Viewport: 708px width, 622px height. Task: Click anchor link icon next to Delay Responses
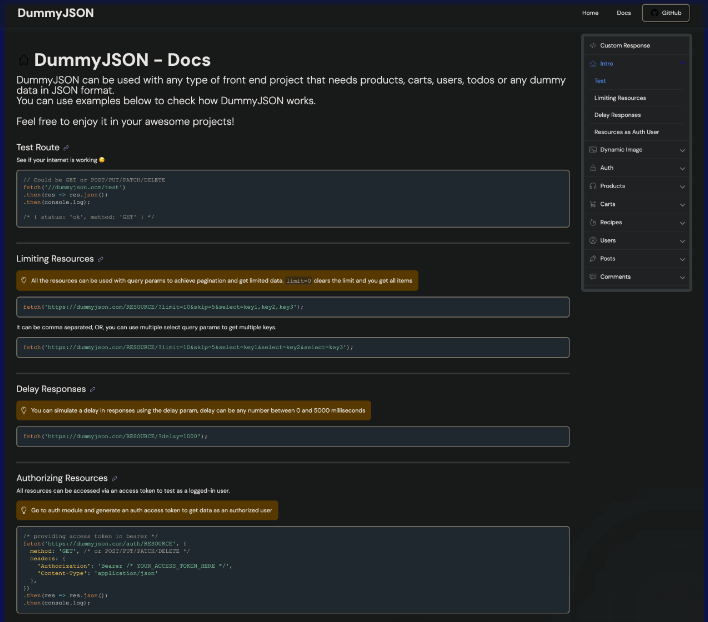pyautogui.click(x=93, y=389)
